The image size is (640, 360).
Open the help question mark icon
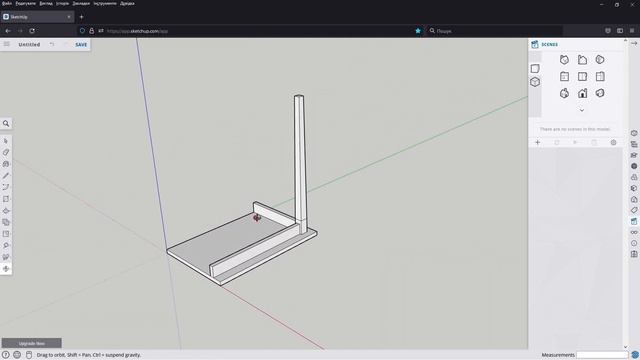click(6, 355)
